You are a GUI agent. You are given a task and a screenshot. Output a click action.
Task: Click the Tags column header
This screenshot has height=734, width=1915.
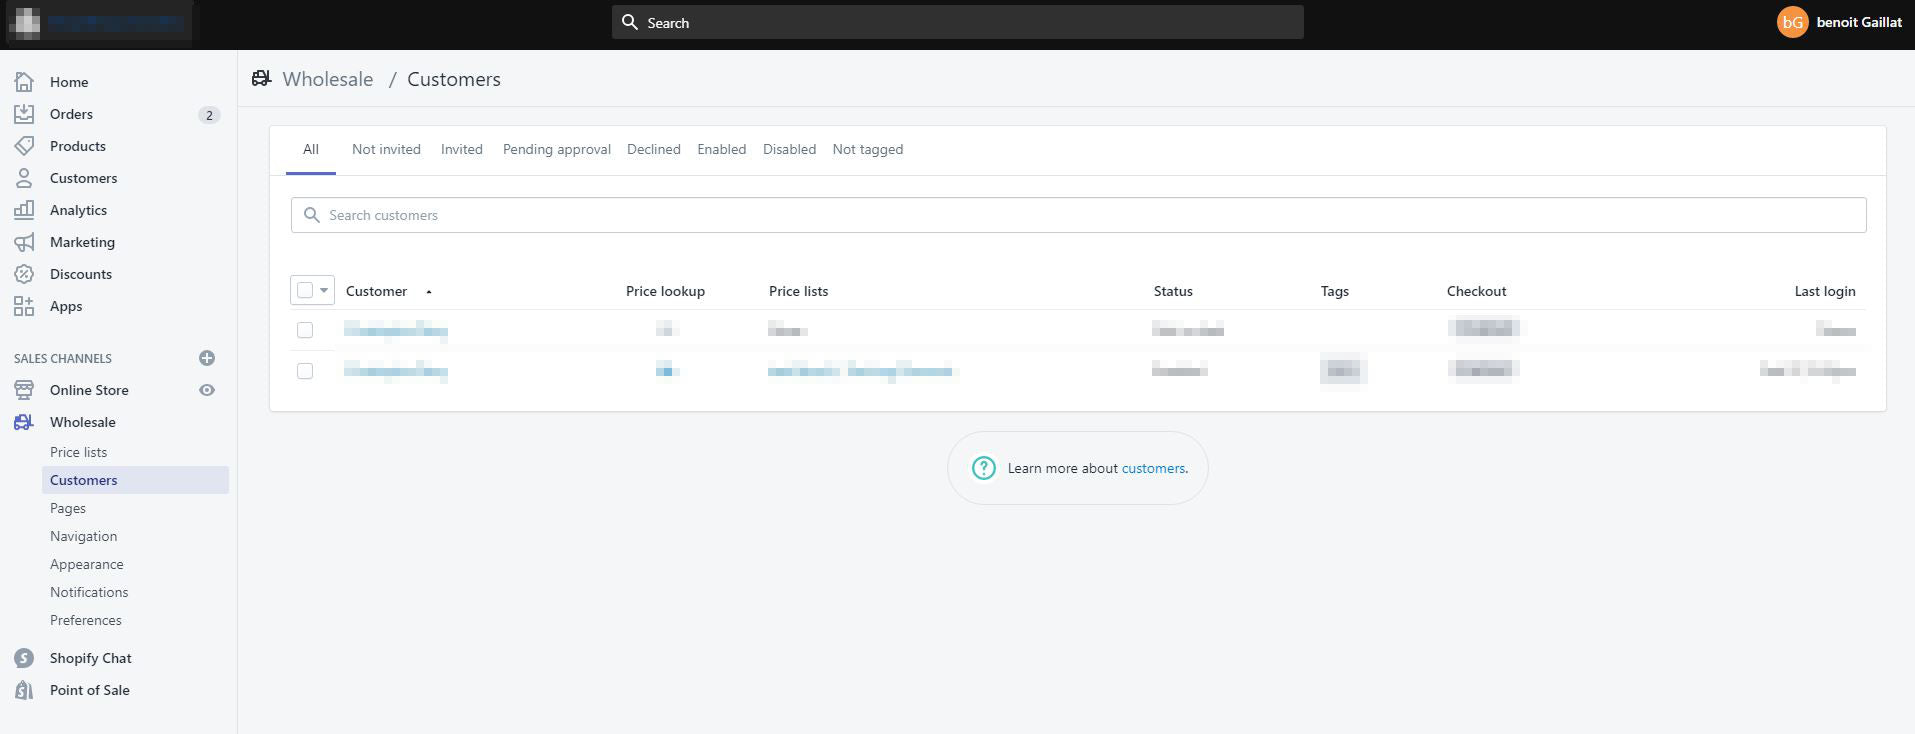coord(1335,291)
